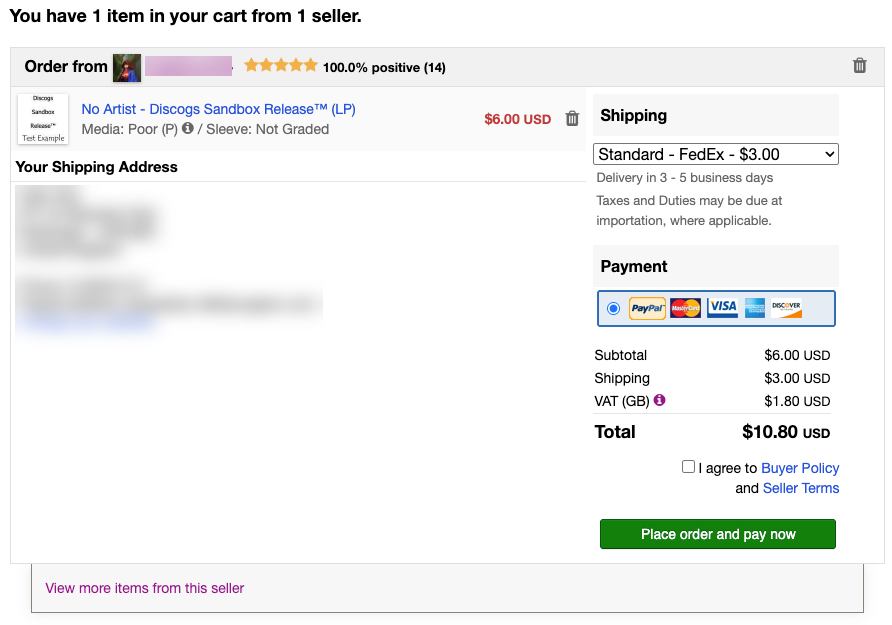The image size is (892, 625).
Task: Click the release thumbnail image
Action: point(42,118)
